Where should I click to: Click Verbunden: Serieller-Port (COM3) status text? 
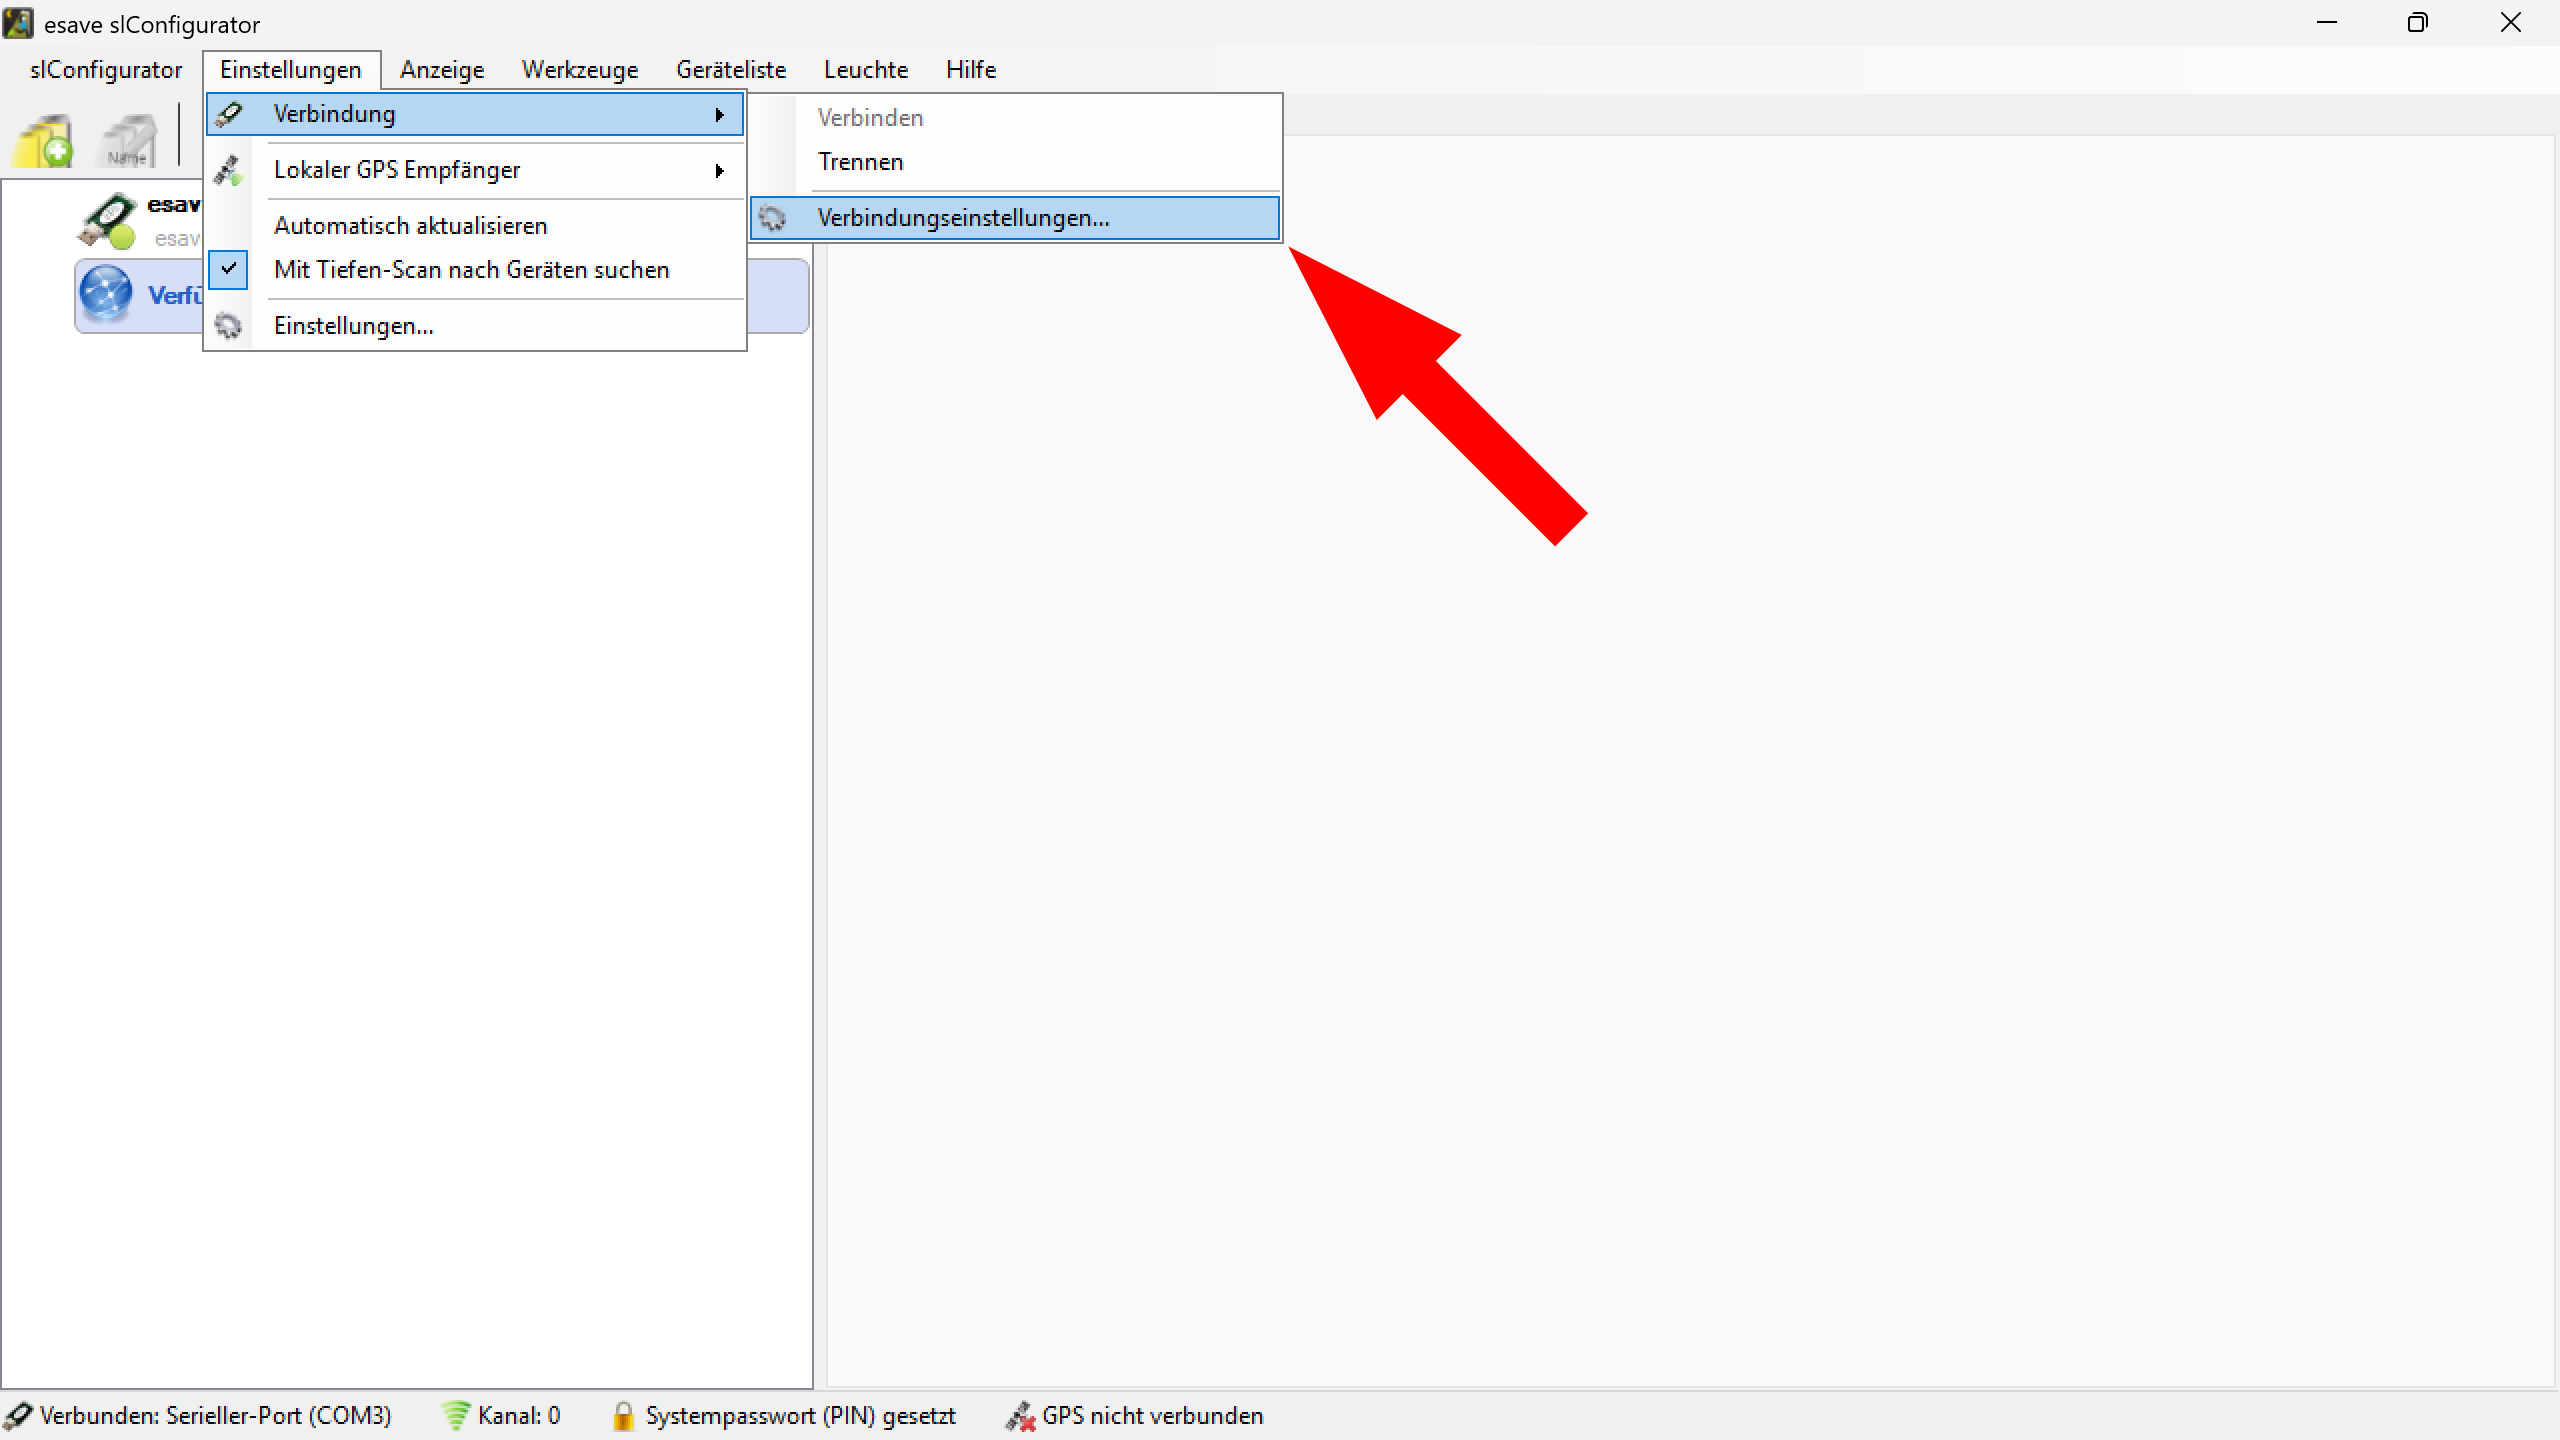pos(215,1416)
